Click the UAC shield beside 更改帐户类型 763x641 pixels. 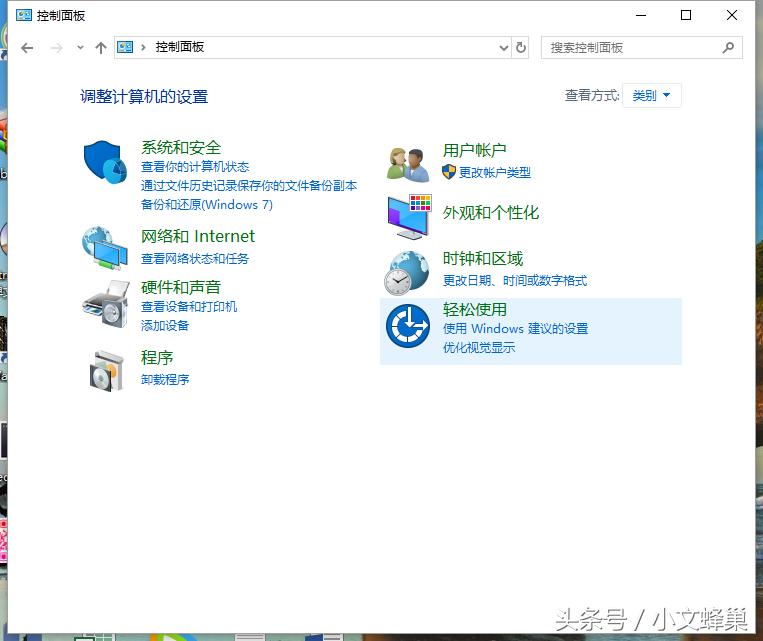click(449, 172)
